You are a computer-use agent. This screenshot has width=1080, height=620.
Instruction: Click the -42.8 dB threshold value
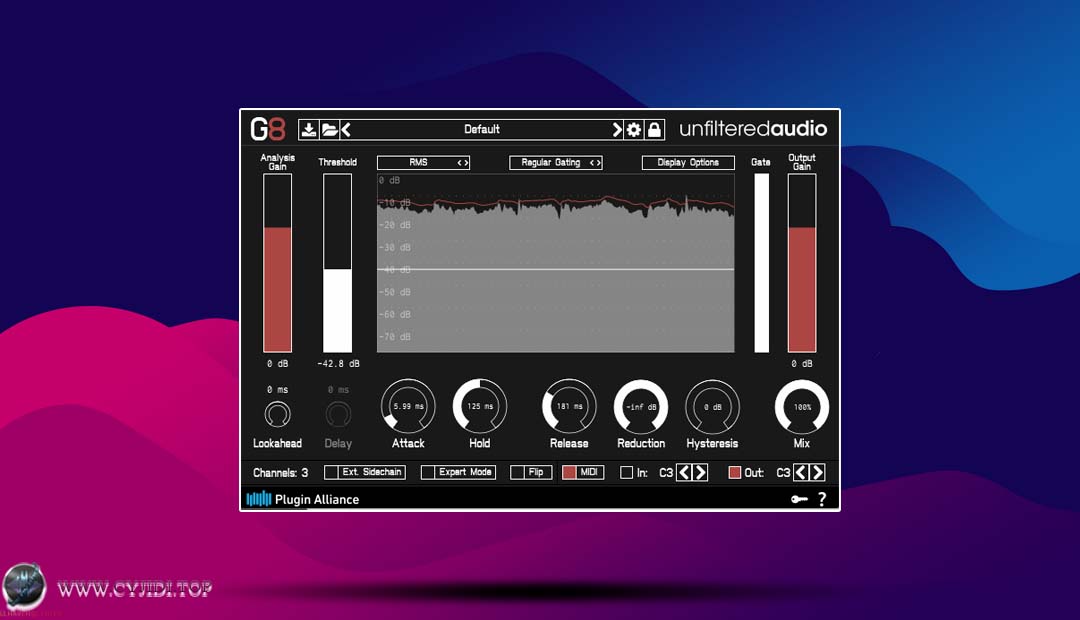pos(338,364)
